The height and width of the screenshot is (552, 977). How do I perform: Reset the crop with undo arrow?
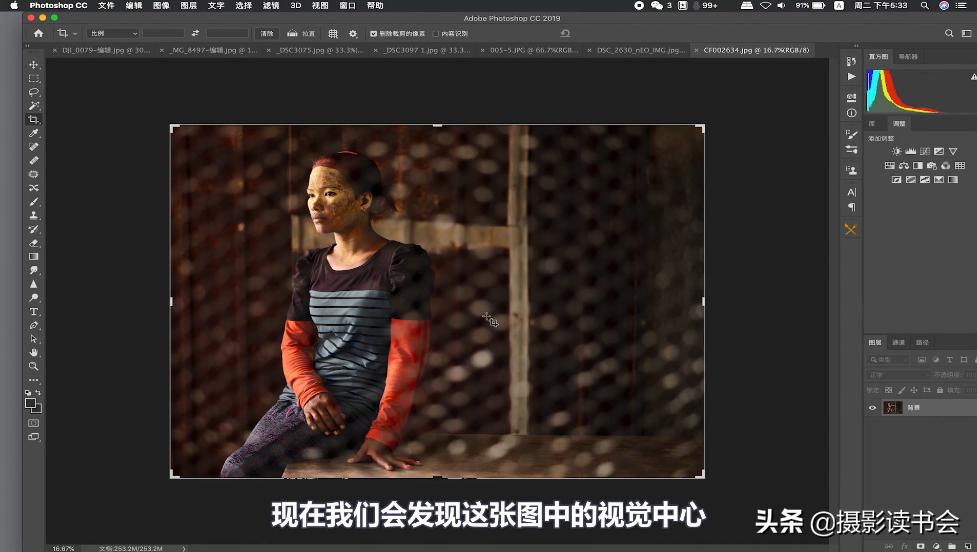[x=565, y=33]
